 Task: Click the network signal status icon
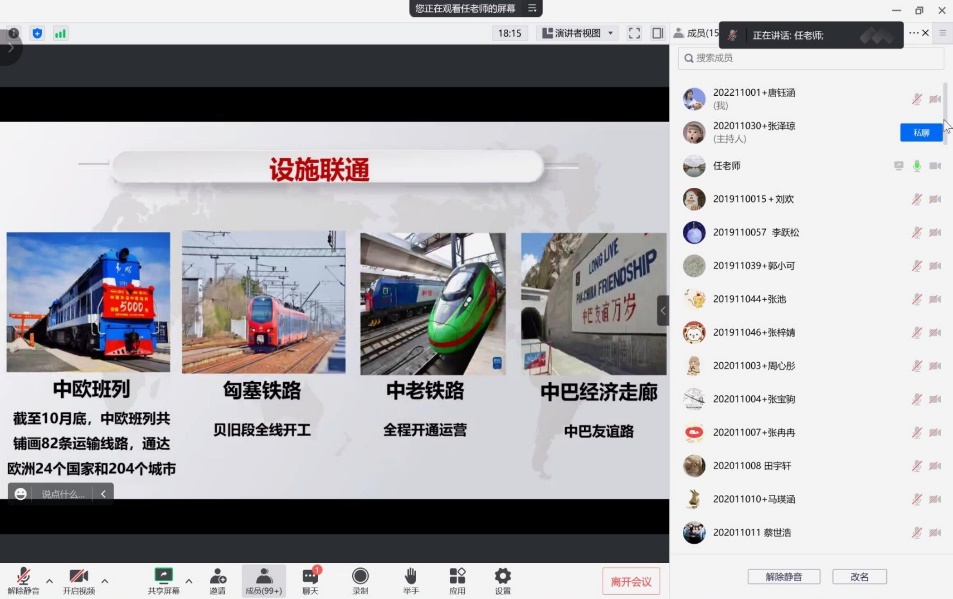coord(61,33)
